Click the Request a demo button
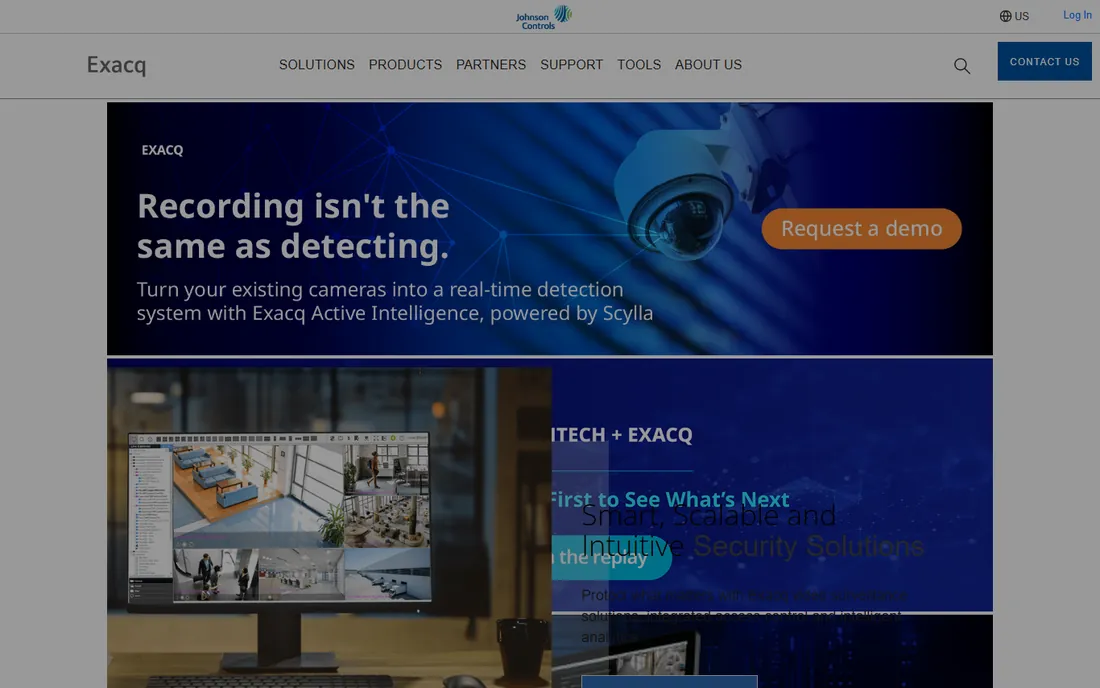The image size is (1100, 688). (861, 229)
